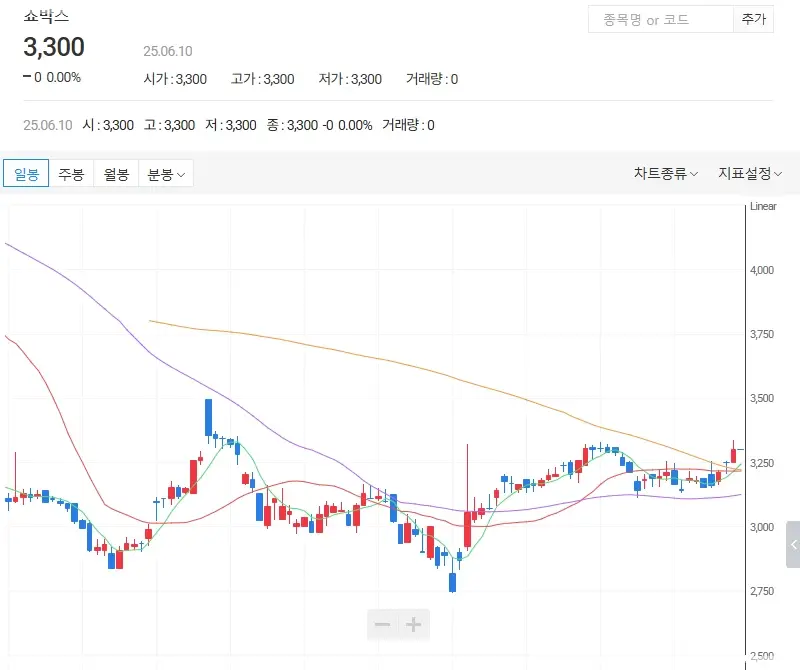Image resolution: width=800 pixels, height=670 pixels.
Task: Select the 일봉 daily chart tab
Action: click(x=26, y=174)
